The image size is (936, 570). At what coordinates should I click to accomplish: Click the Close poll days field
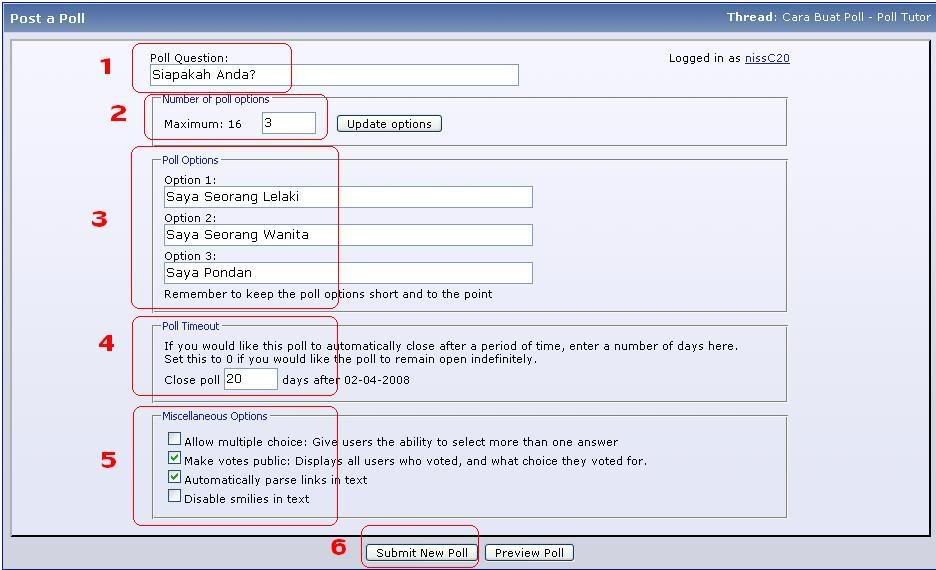(251, 379)
